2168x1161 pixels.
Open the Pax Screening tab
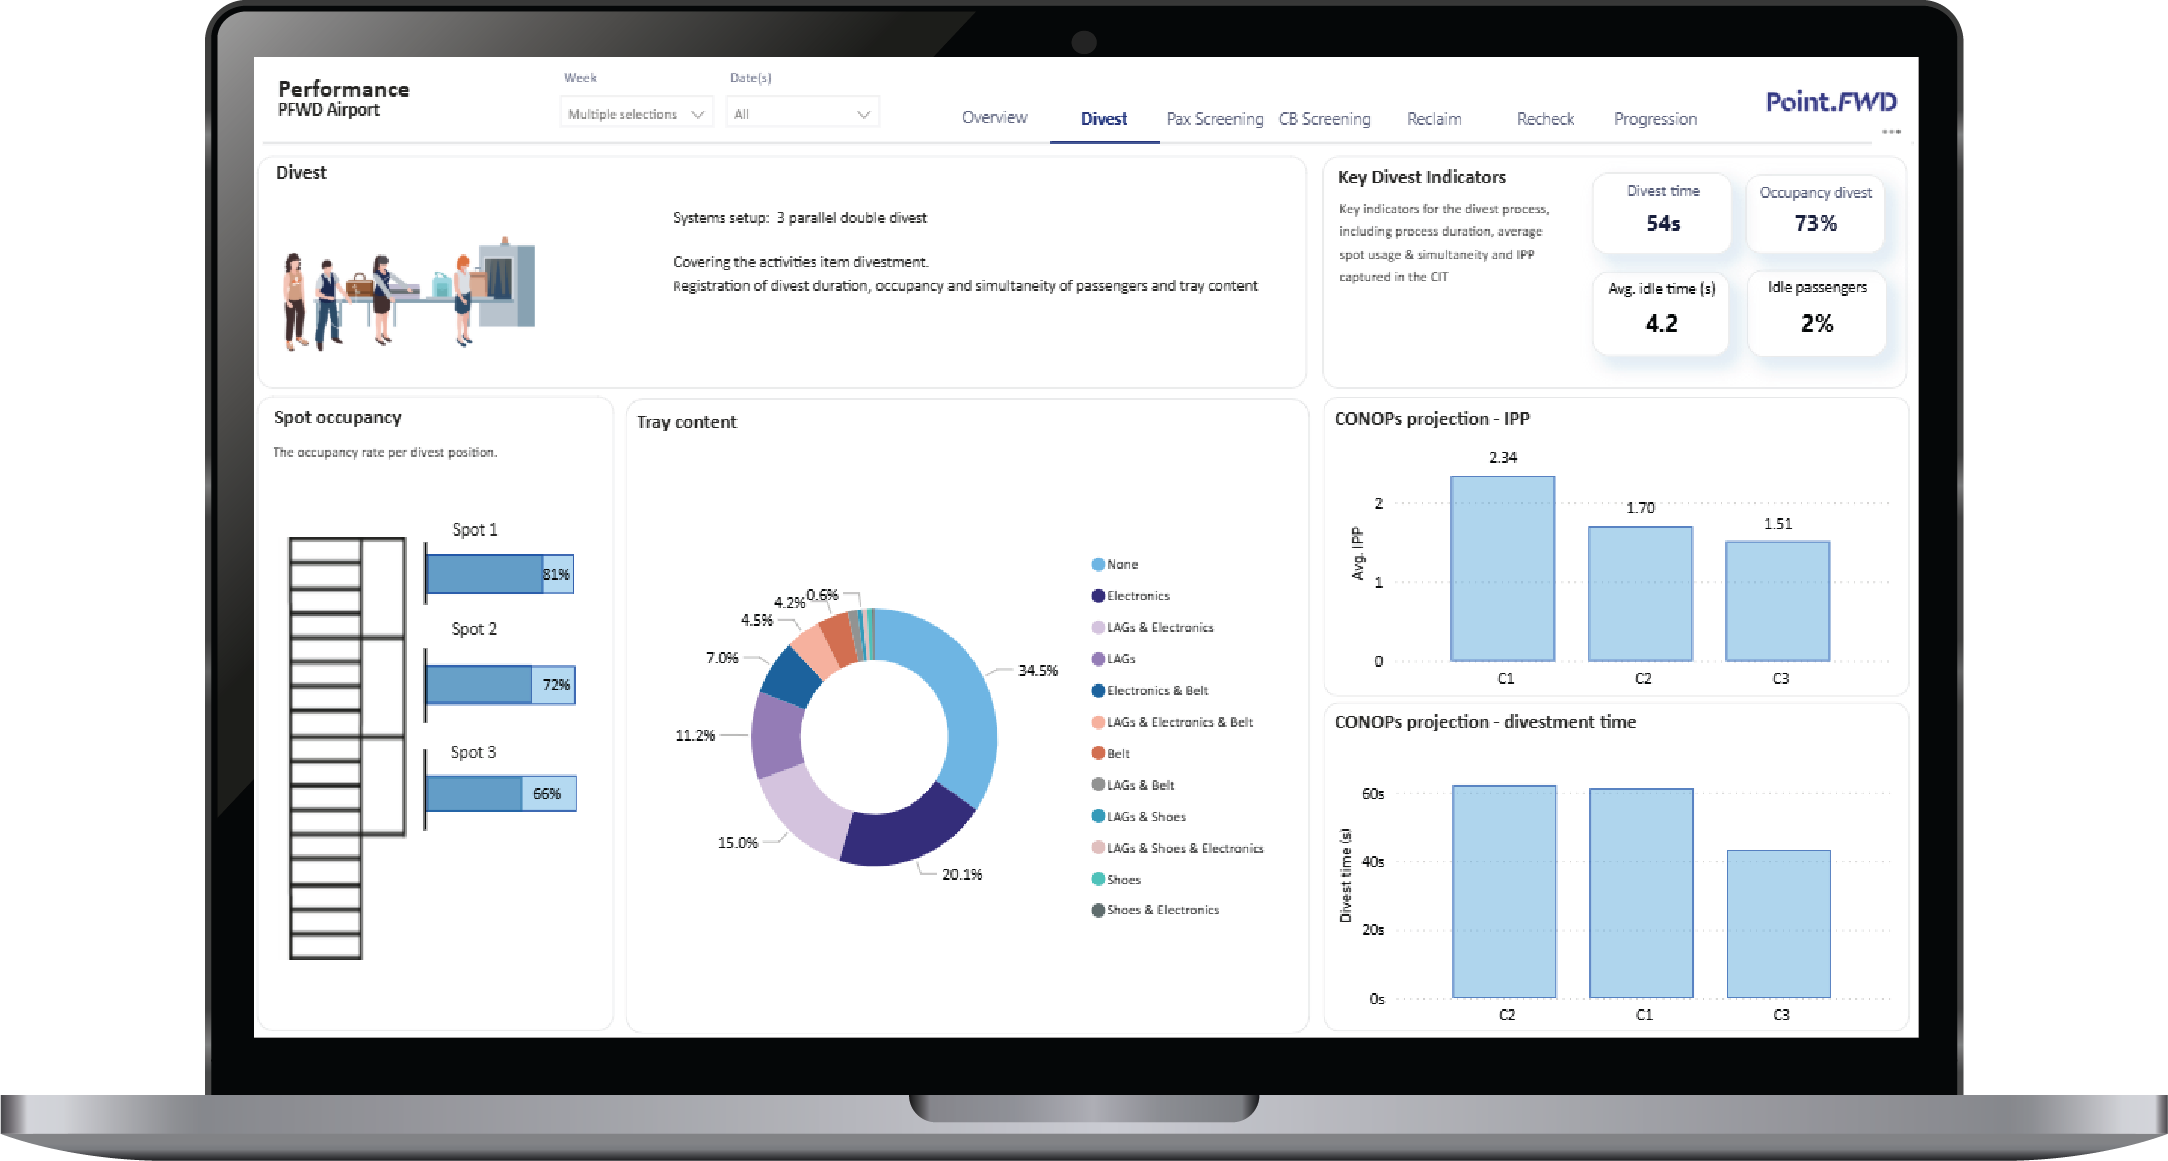[1214, 119]
